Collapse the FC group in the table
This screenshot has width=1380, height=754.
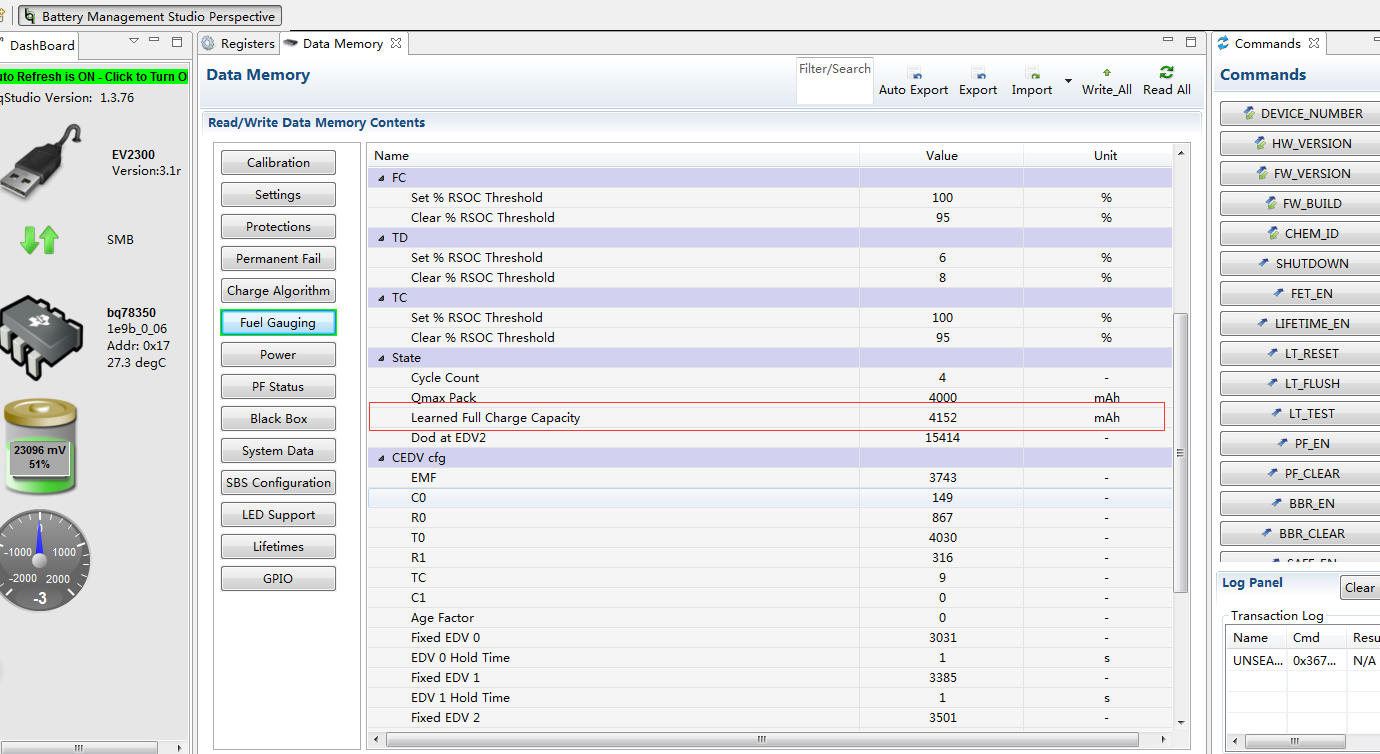pyautogui.click(x=381, y=178)
